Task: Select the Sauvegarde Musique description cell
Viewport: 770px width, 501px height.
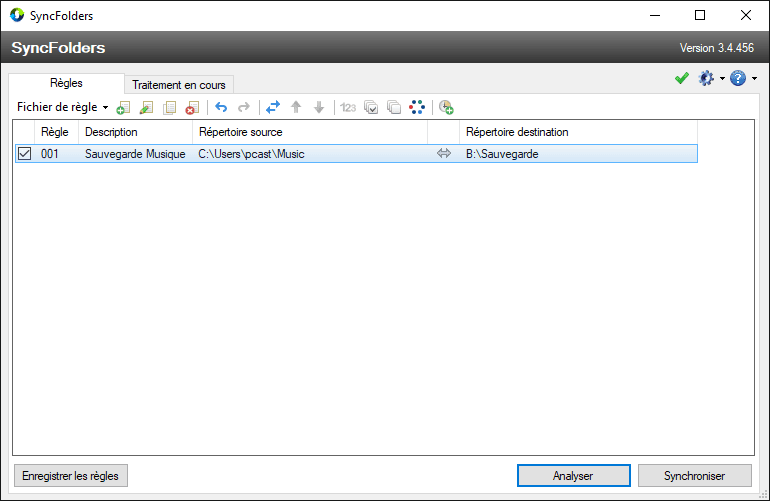Action: (135, 154)
